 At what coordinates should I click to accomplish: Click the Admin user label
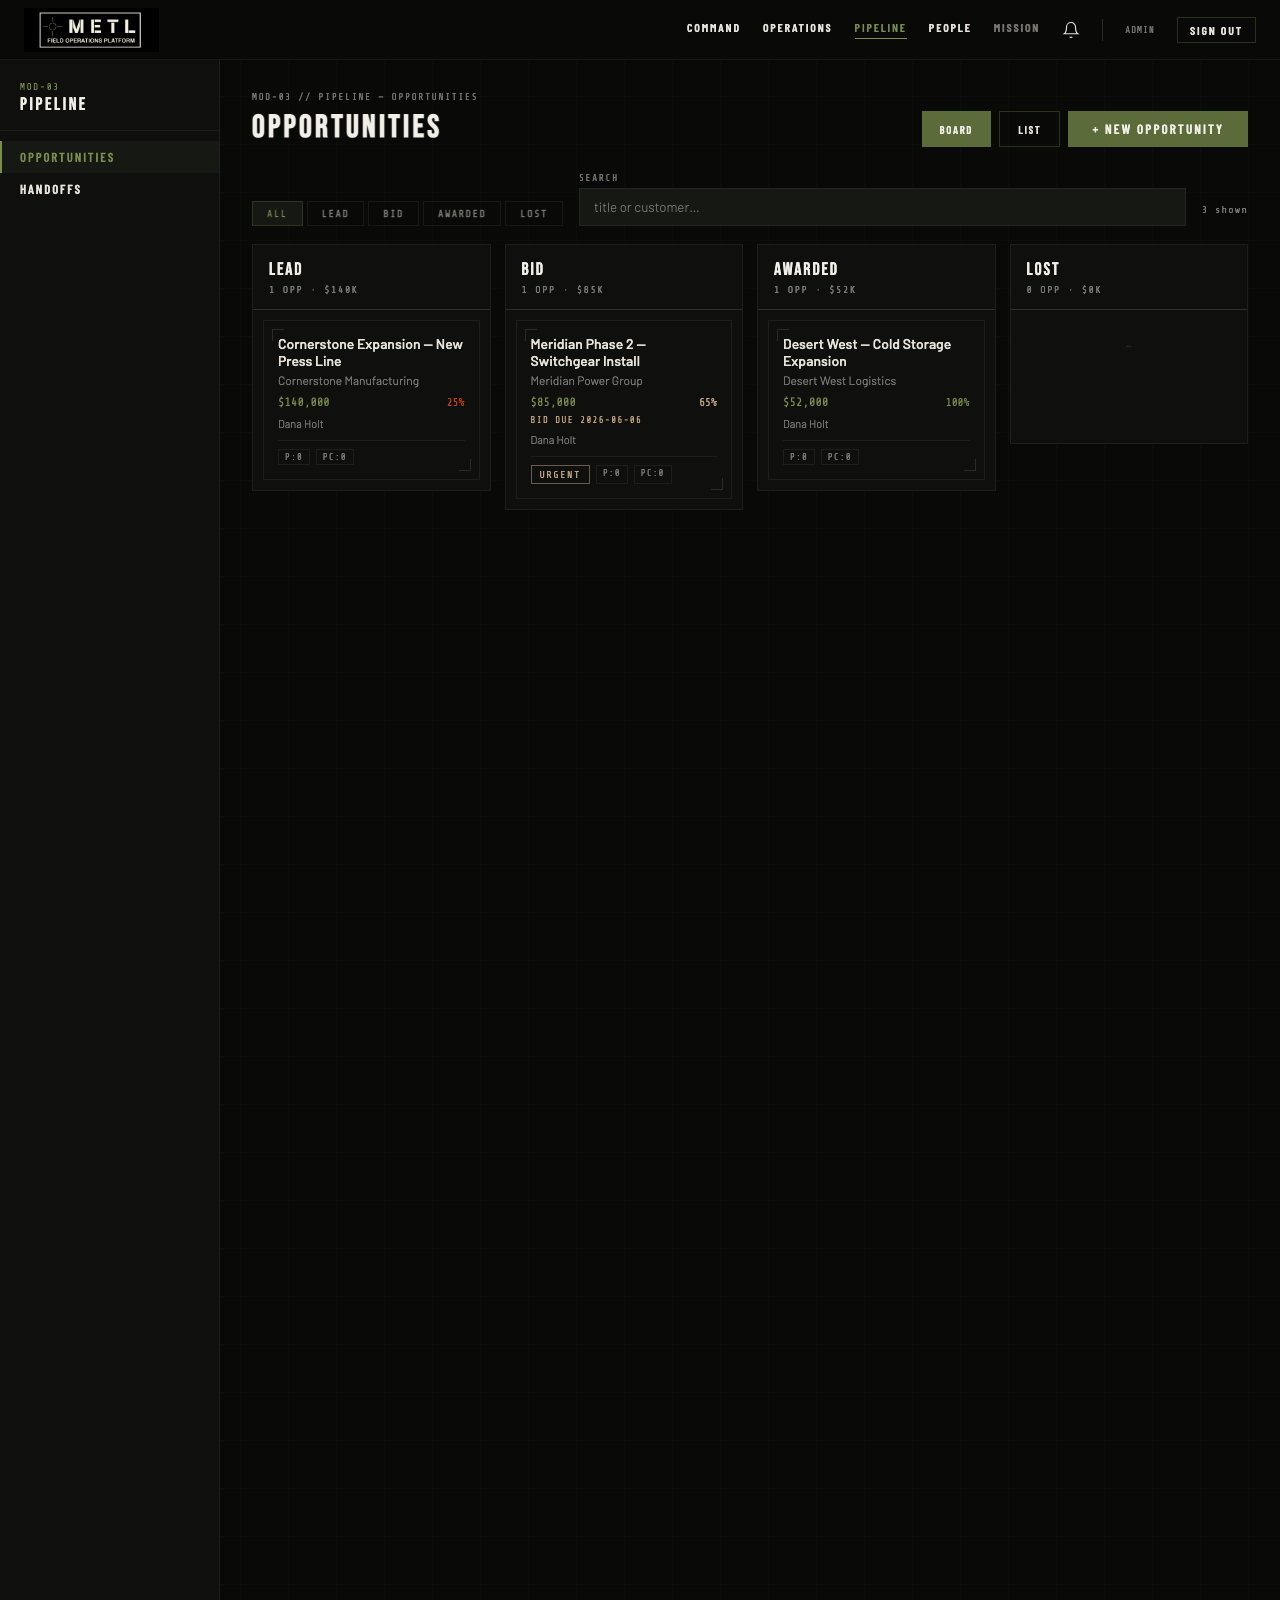point(1139,30)
